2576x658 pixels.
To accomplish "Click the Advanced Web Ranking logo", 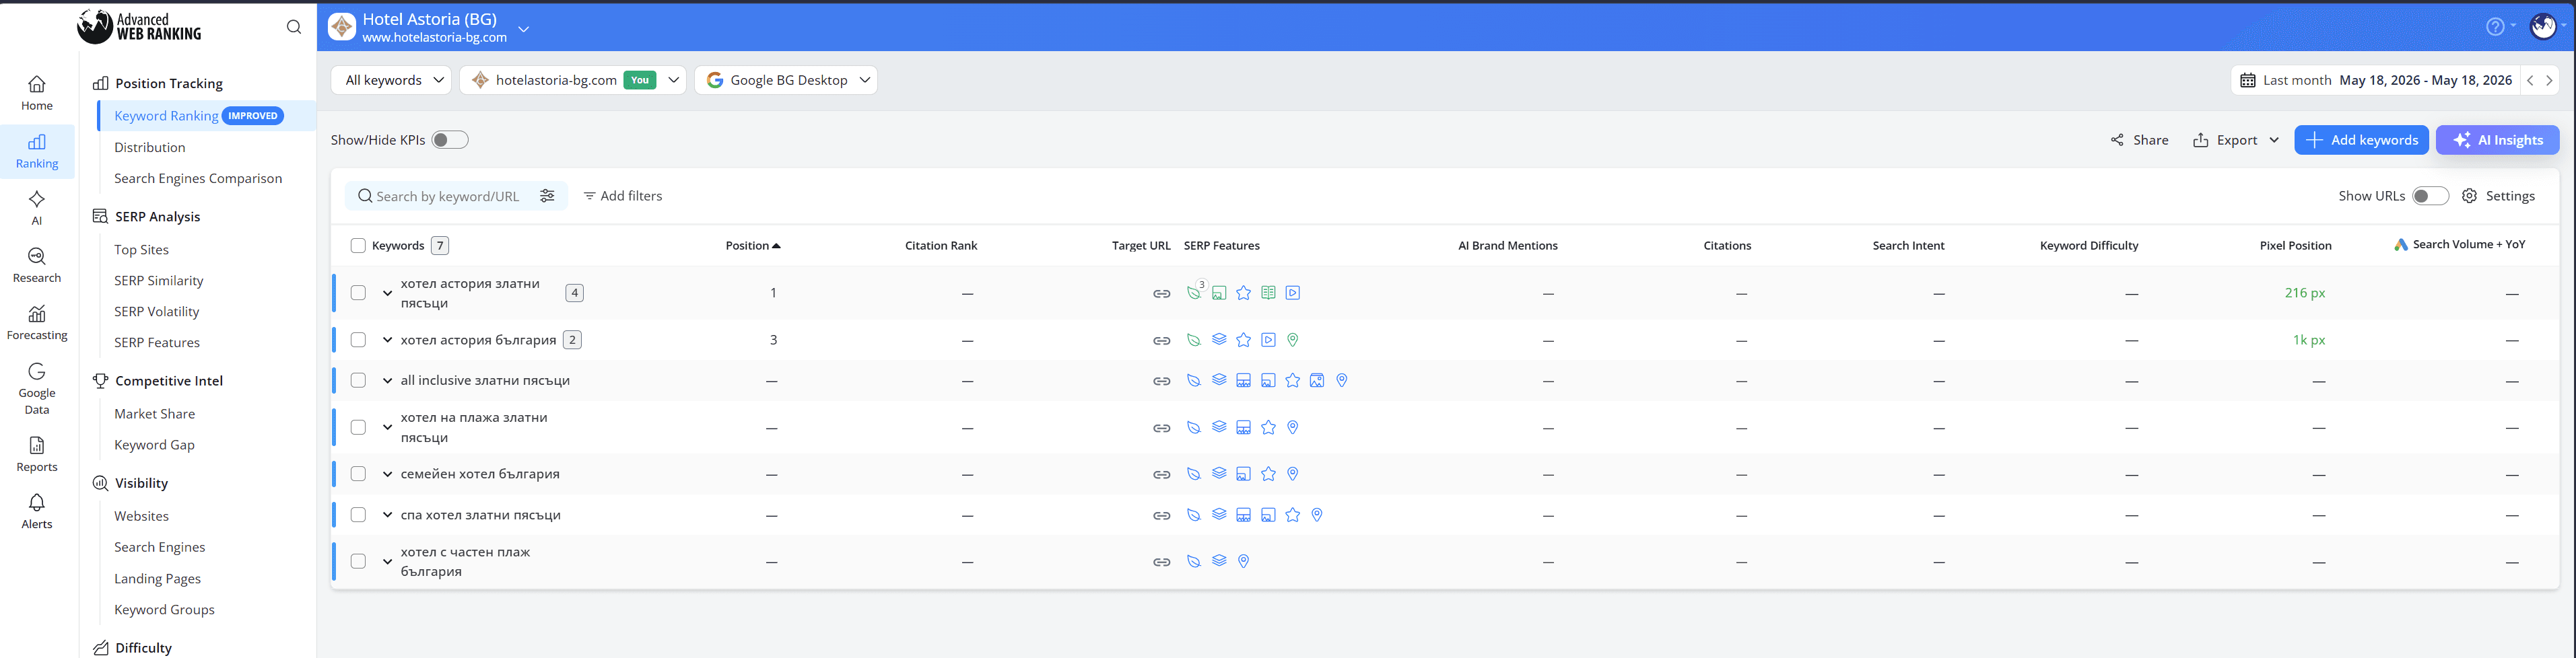I will [140, 27].
